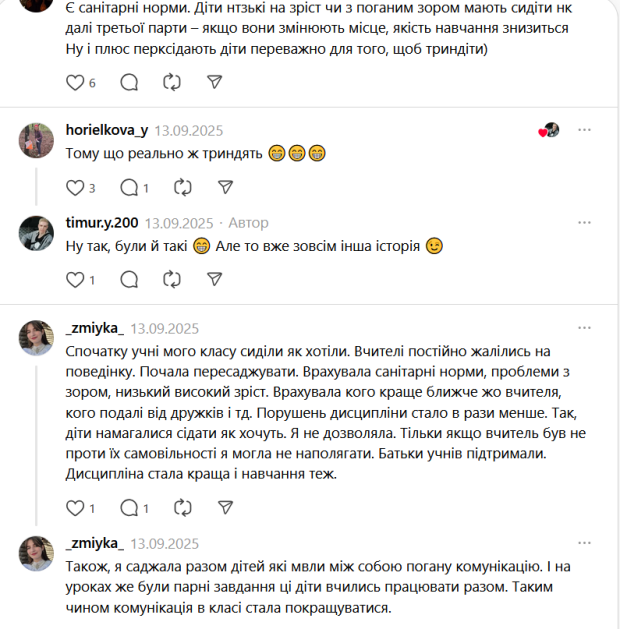Open the 13.09.2025 timestamp of horielkova_y's comment

[188, 130]
